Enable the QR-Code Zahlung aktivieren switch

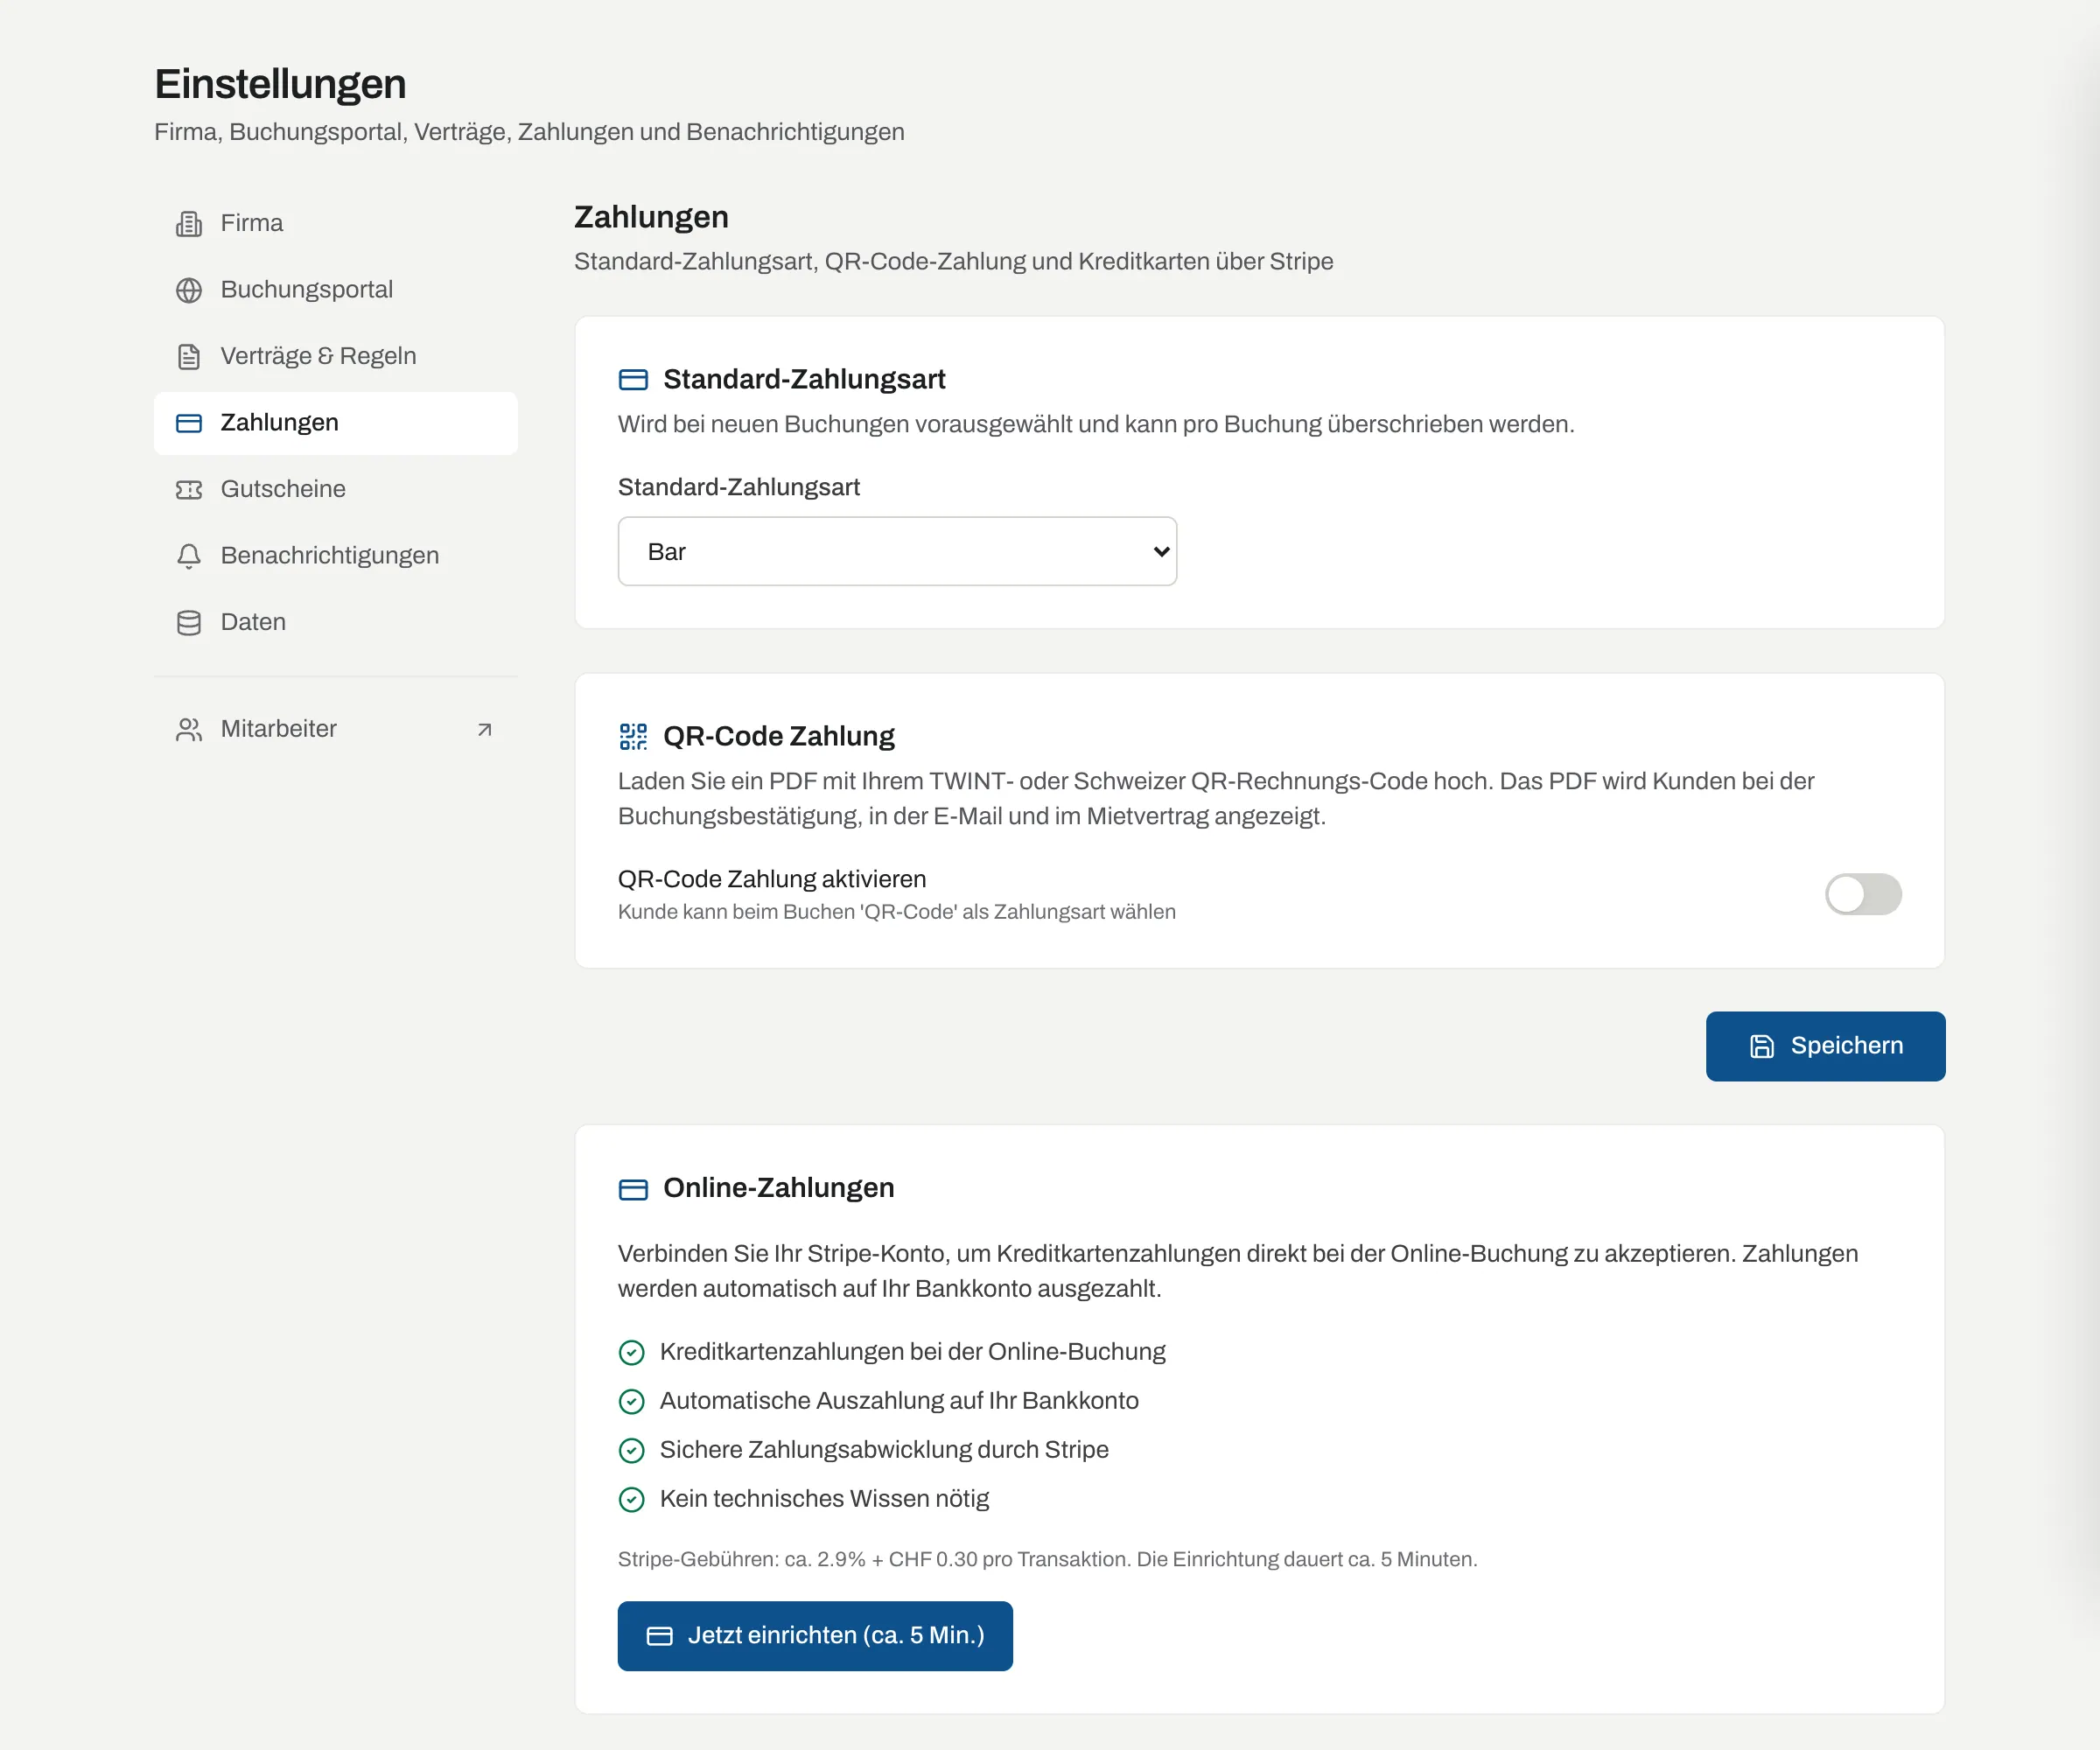[1863, 894]
